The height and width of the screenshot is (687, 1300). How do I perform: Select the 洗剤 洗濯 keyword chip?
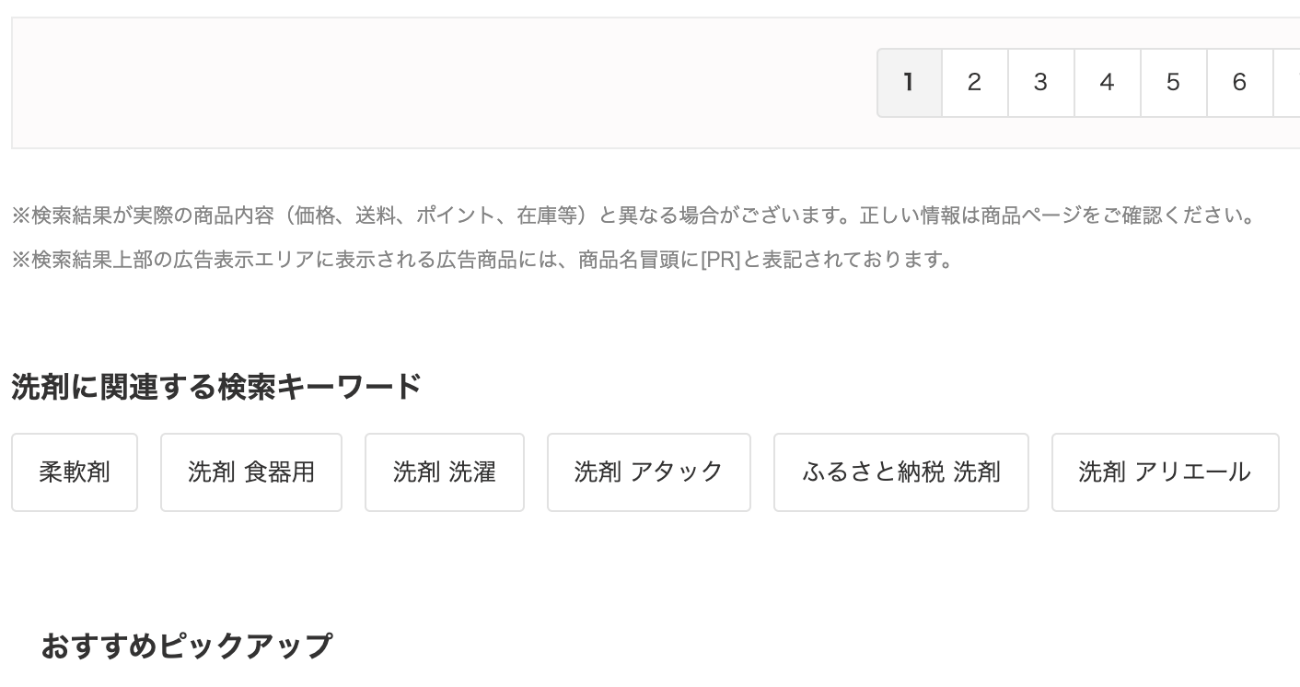[x=444, y=473]
